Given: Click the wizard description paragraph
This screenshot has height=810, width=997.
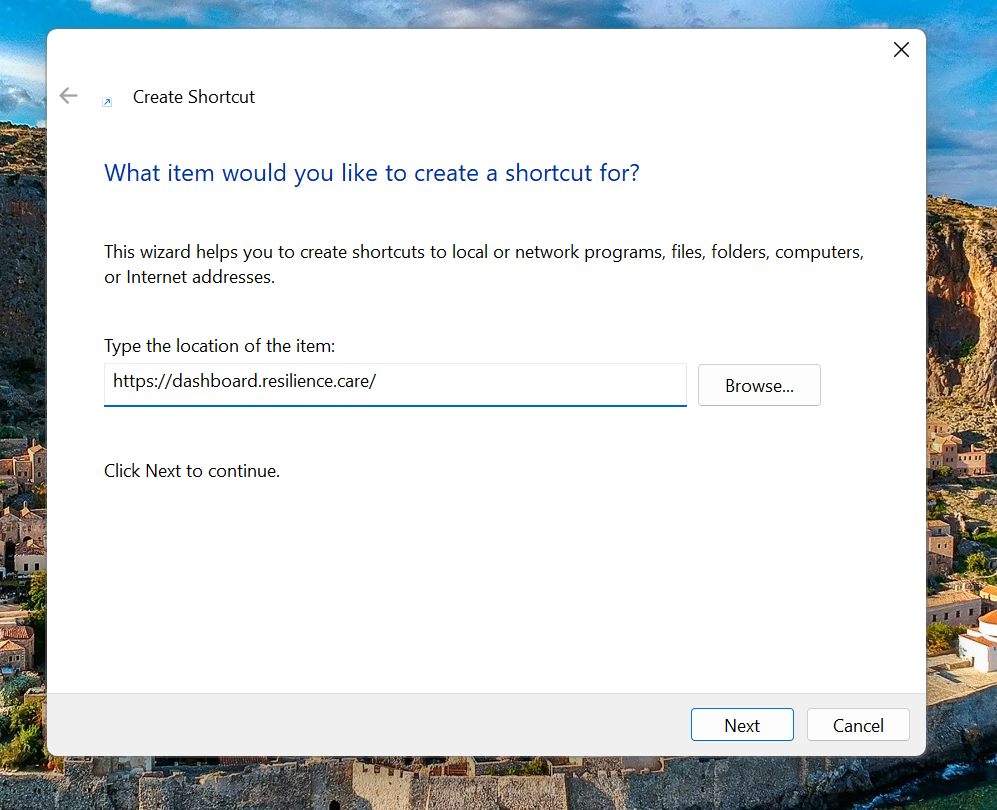Looking at the screenshot, I should point(483,264).
